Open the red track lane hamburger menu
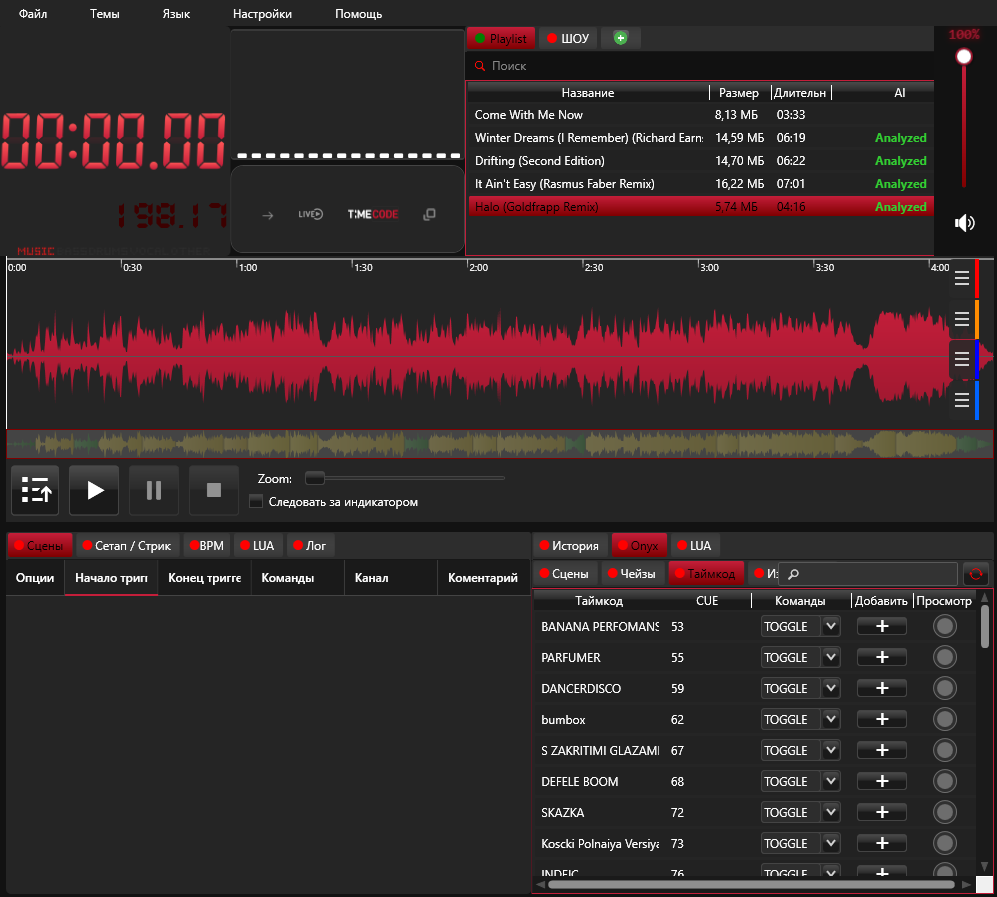The width and height of the screenshot is (997, 897). click(962, 278)
